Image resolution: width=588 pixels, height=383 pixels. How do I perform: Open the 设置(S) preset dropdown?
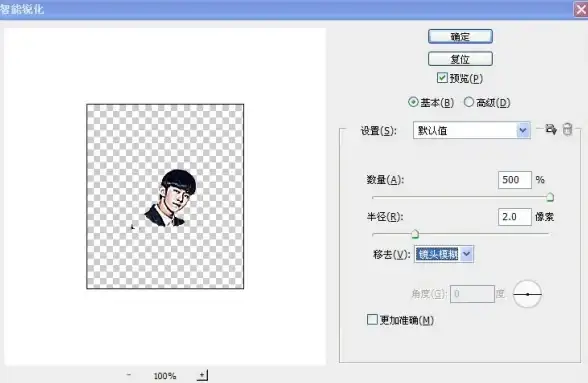click(x=472, y=130)
